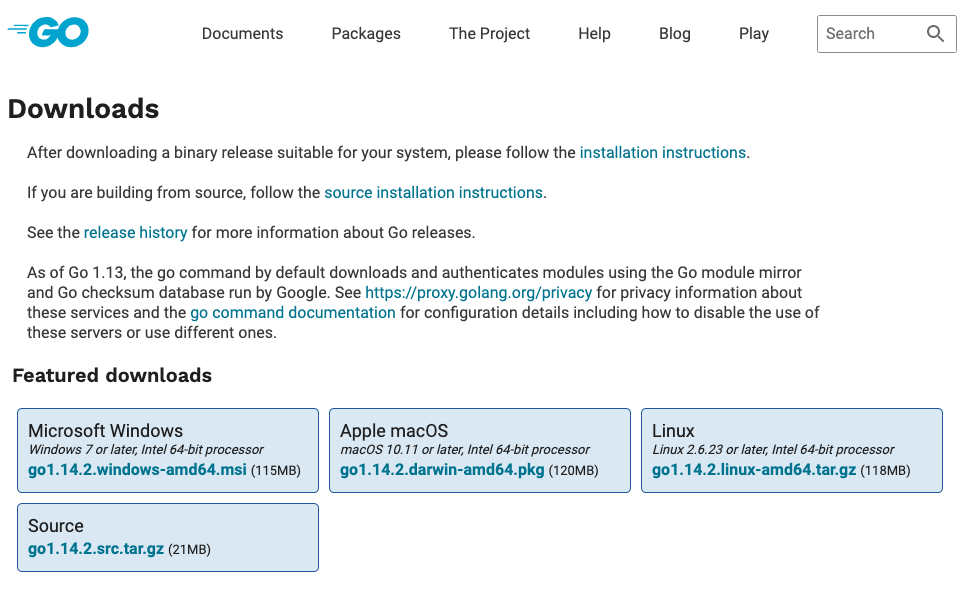Viewport: 968px width, 599px height.
Task: Select the Linux featured download box heading
Action: click(673, 430)
